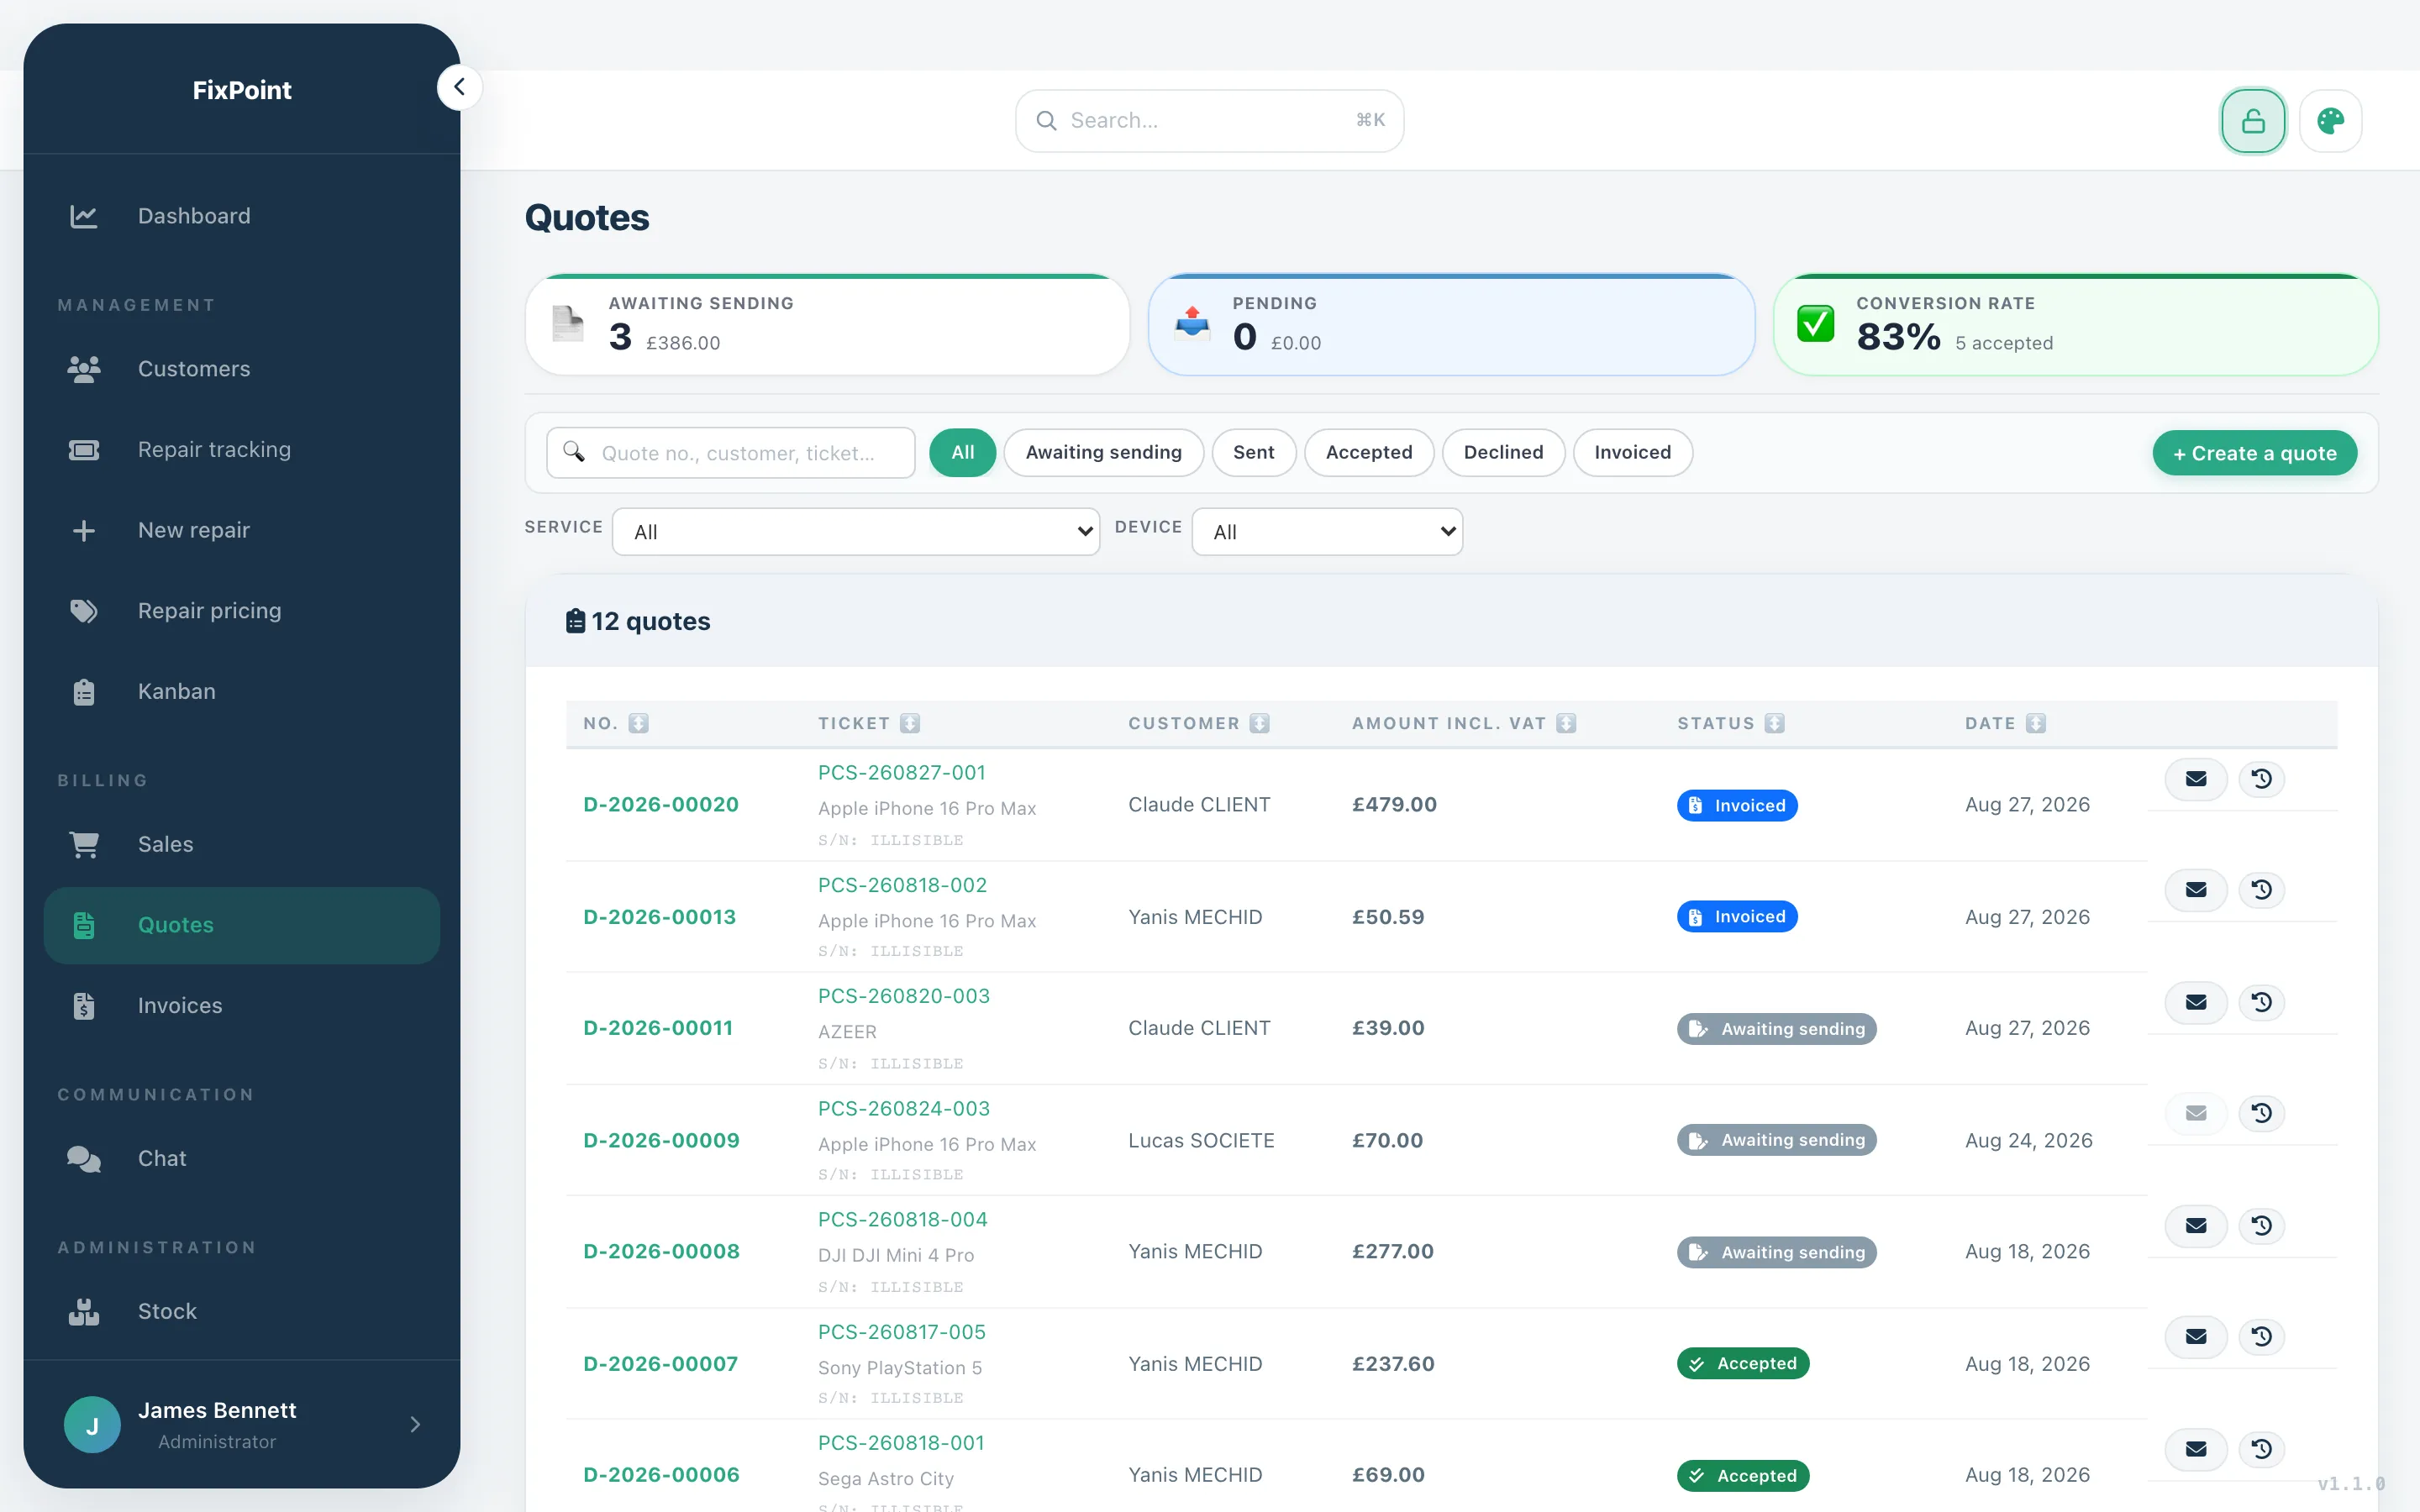Open Chat in the sidebar
Image resolution: width=2420 pixels, height=1512 pixels.
[x=242, y=1159]
